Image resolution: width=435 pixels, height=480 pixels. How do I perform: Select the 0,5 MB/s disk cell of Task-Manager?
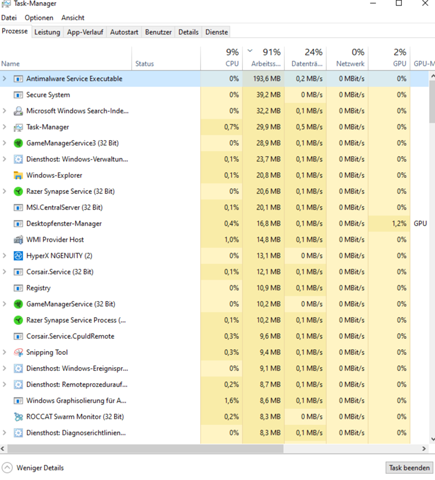point(306,127)
